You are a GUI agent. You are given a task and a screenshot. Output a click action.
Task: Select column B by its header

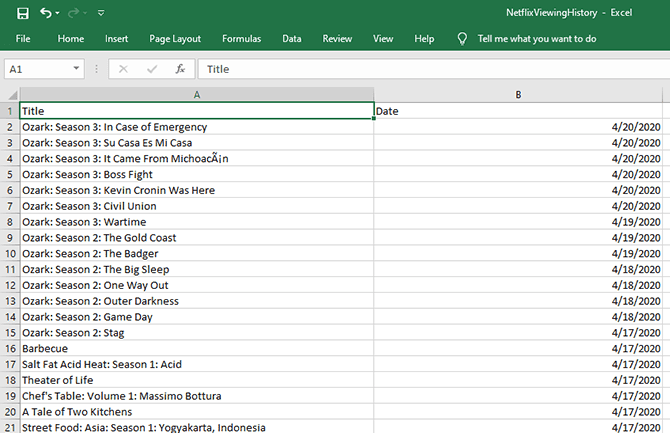[x=518, y=94]
